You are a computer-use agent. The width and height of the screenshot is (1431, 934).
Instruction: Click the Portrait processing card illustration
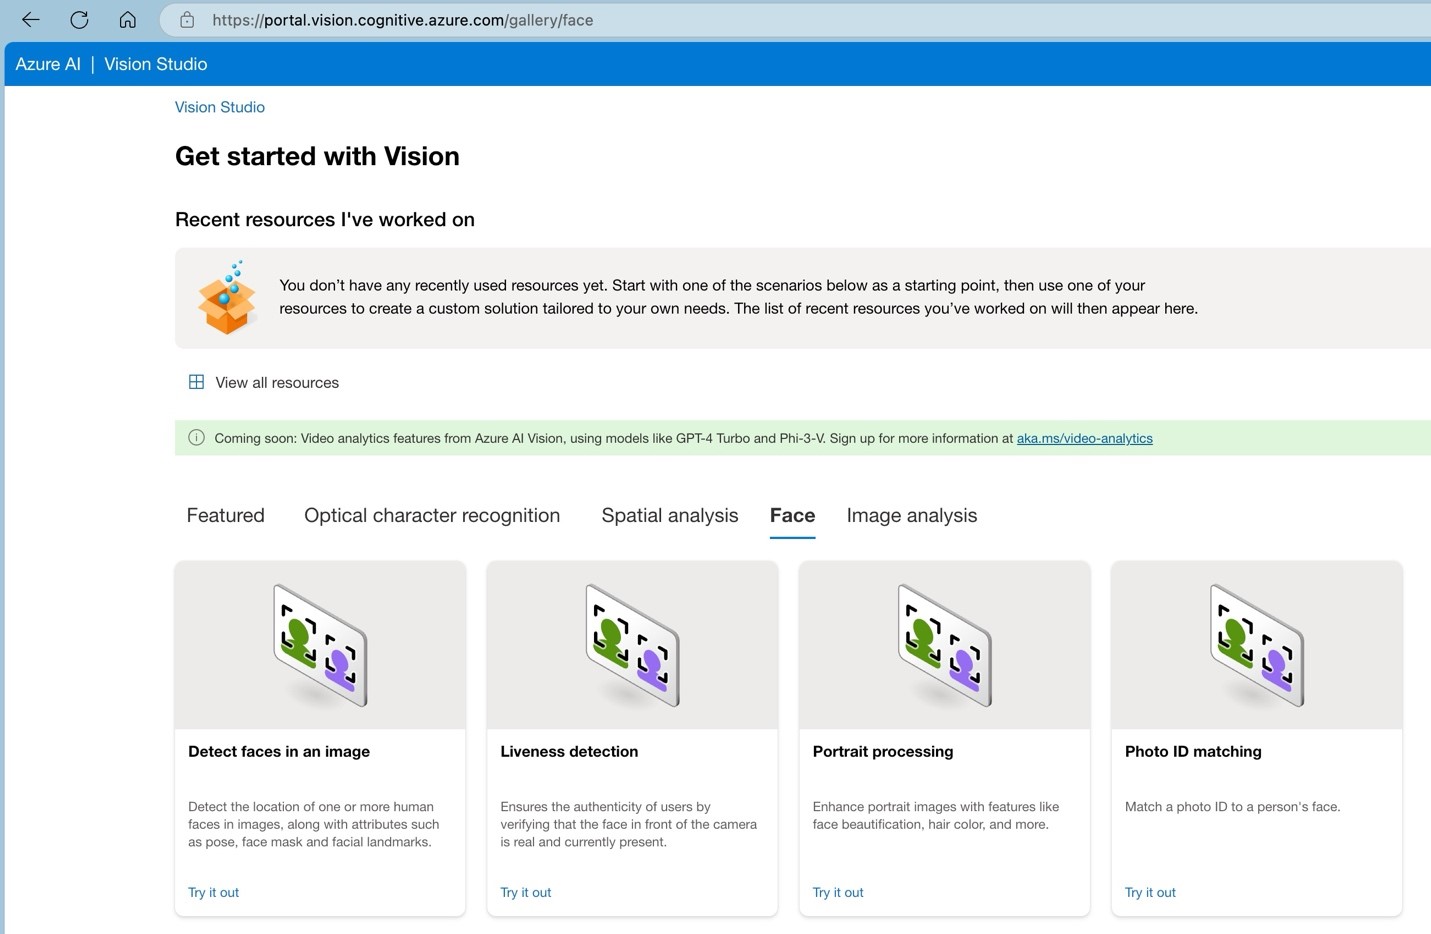[944, 644]
